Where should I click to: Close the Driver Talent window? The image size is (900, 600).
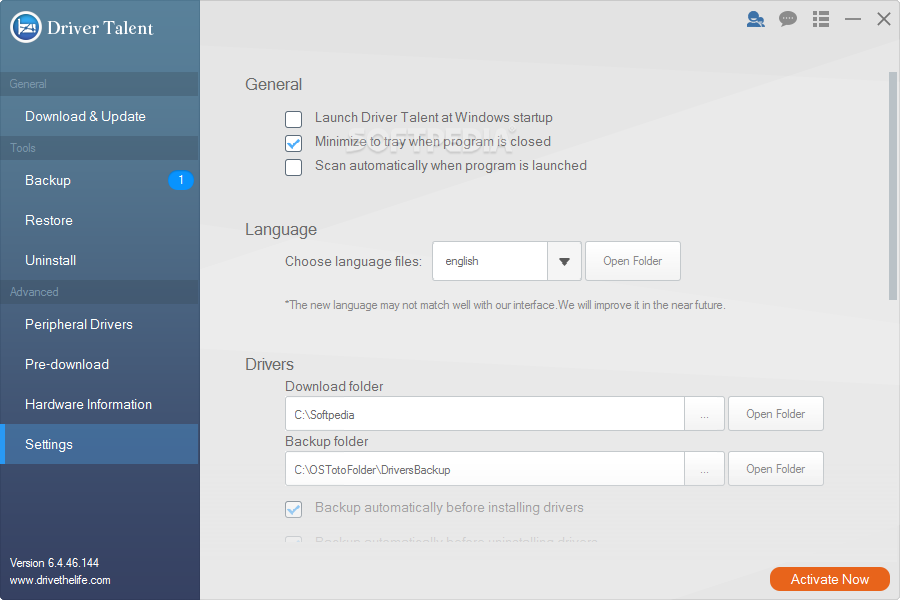point(884,19)
